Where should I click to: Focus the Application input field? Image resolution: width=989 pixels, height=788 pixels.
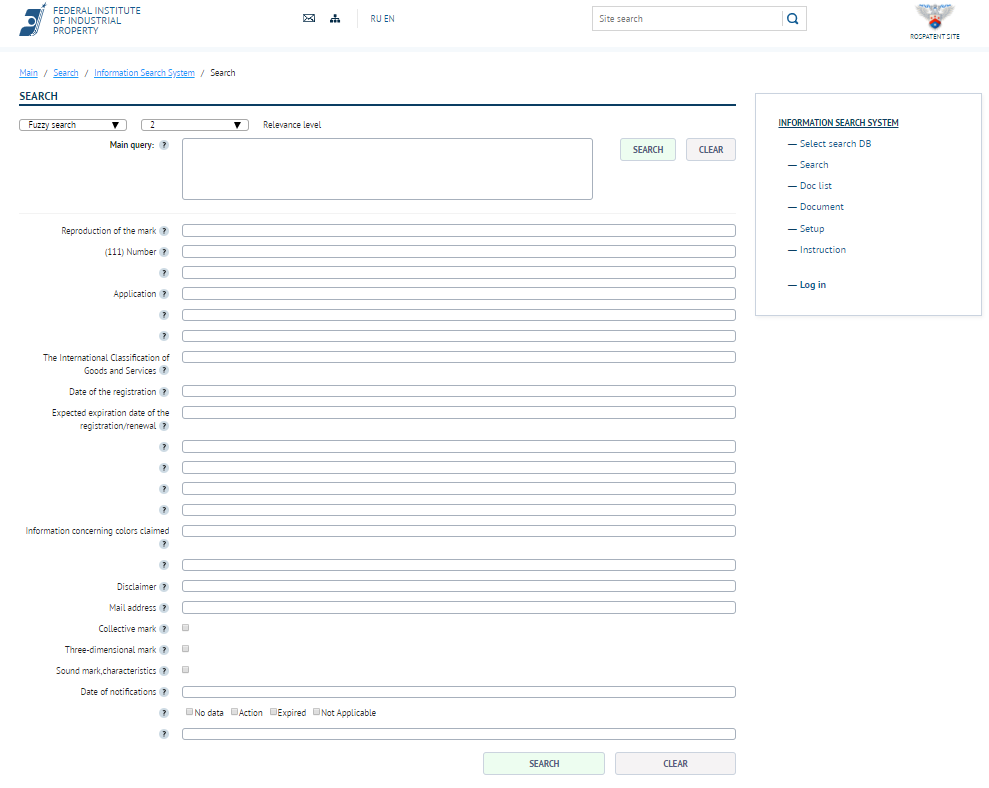tap(459, 294)
